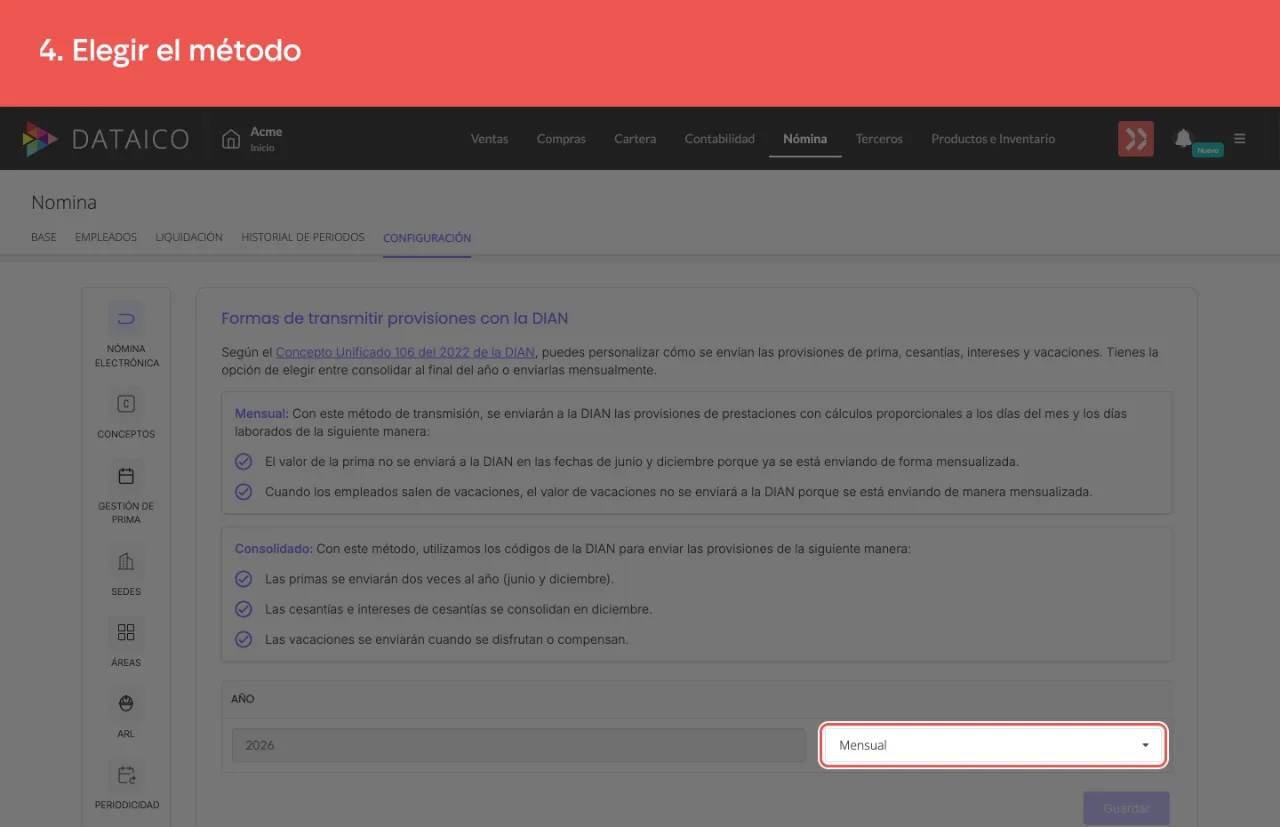The height and width of the screenshot is (827, 1280).
Task: Switch to the HISTORIAL DE PERIODOS tab
Action: 303,238
